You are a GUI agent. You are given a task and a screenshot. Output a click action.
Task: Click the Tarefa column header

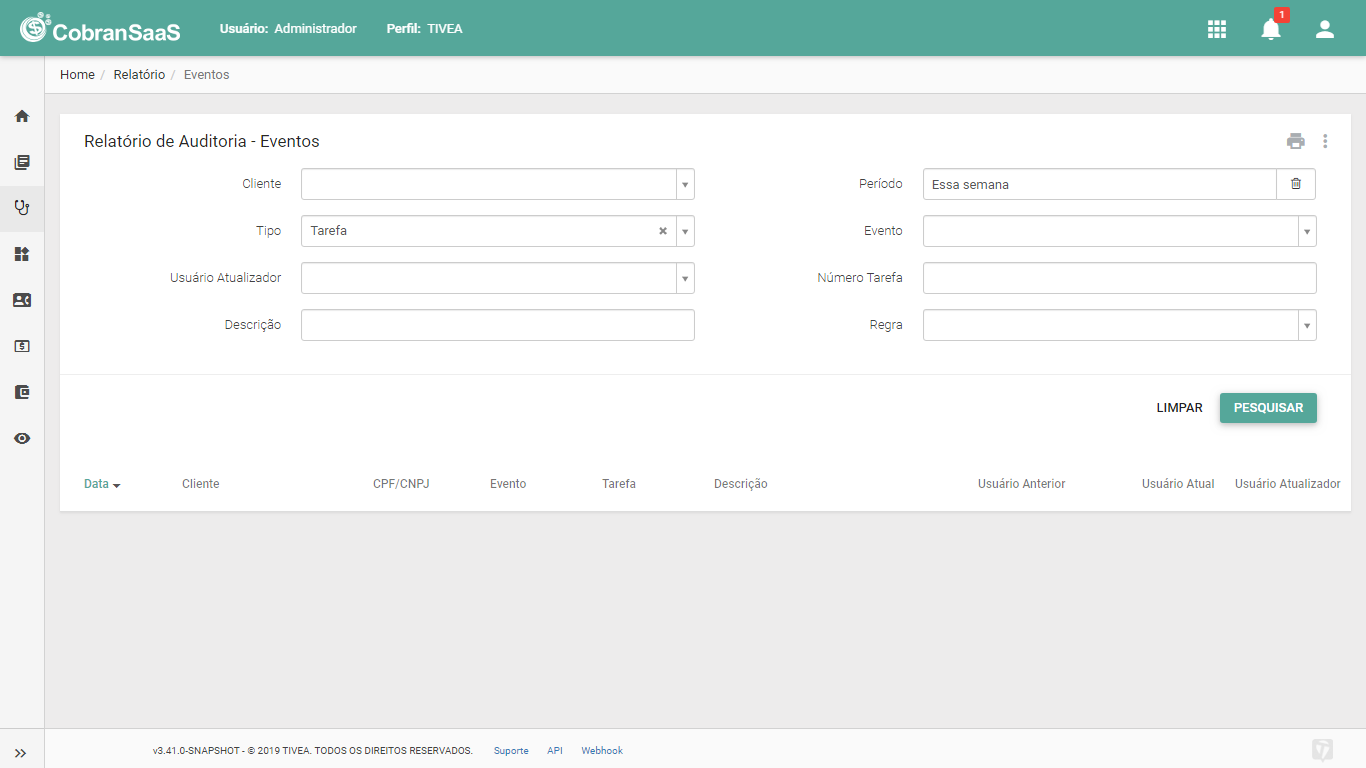619,484
